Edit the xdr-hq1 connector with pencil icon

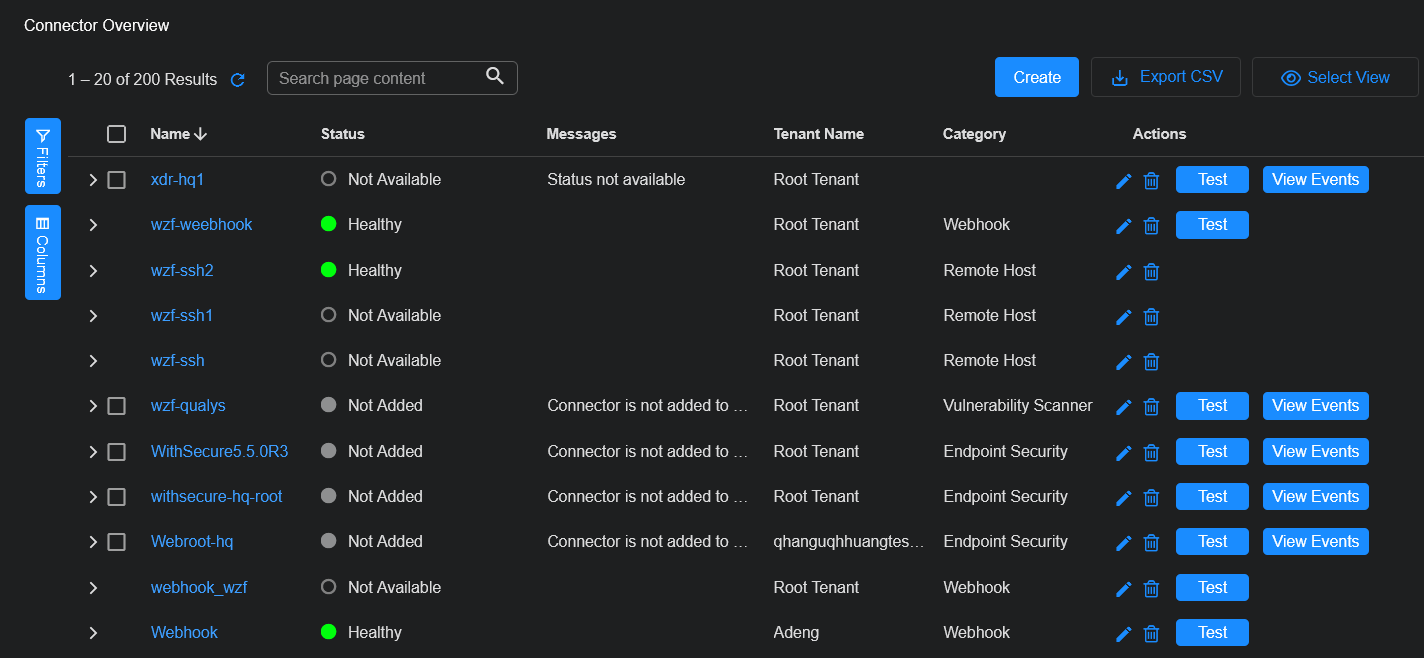click(x=1123, y=181)
